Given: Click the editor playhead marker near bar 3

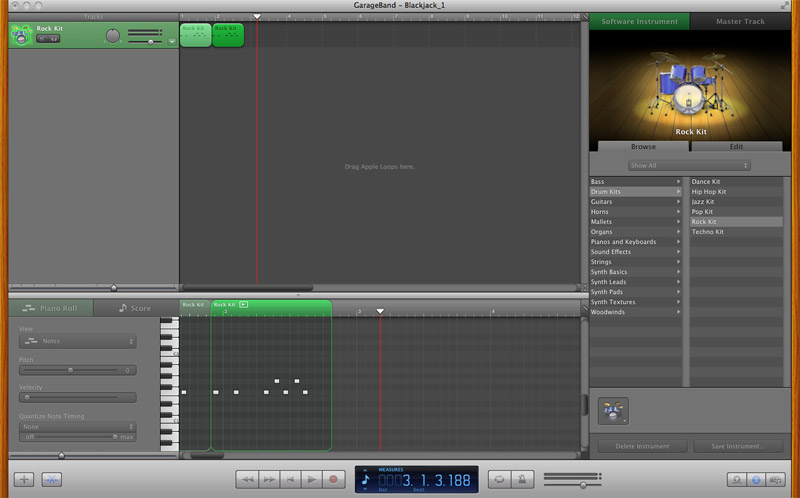Looking at the screenshot, I should (x=380, y=311).
